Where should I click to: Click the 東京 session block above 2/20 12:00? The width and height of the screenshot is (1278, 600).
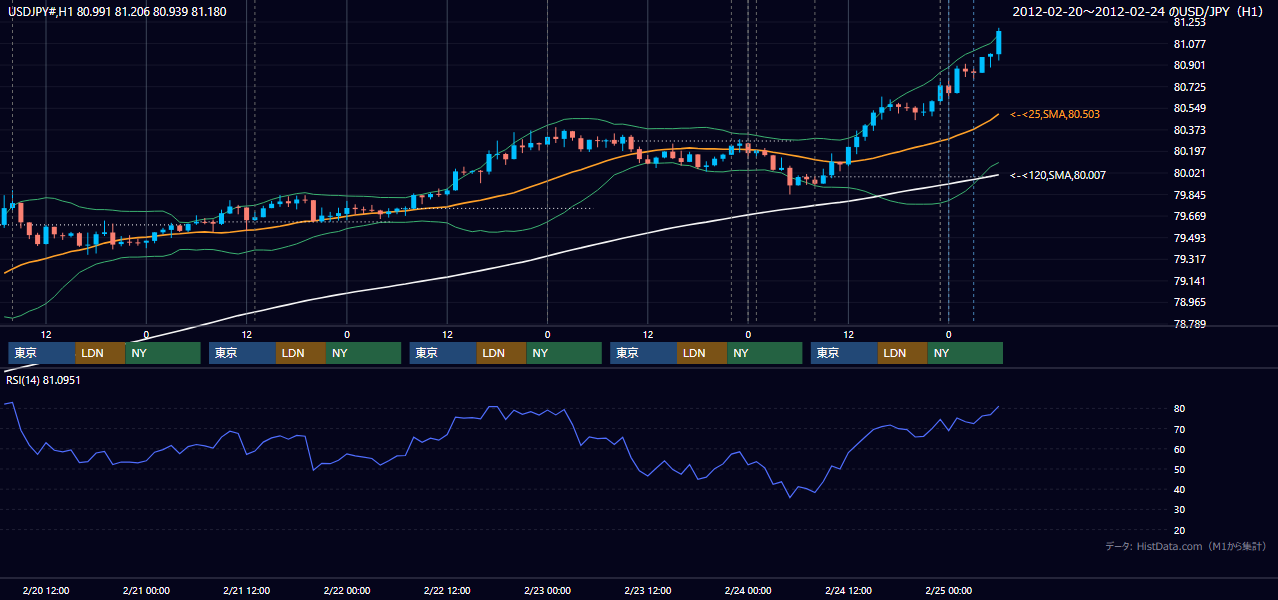click(42, 353)
